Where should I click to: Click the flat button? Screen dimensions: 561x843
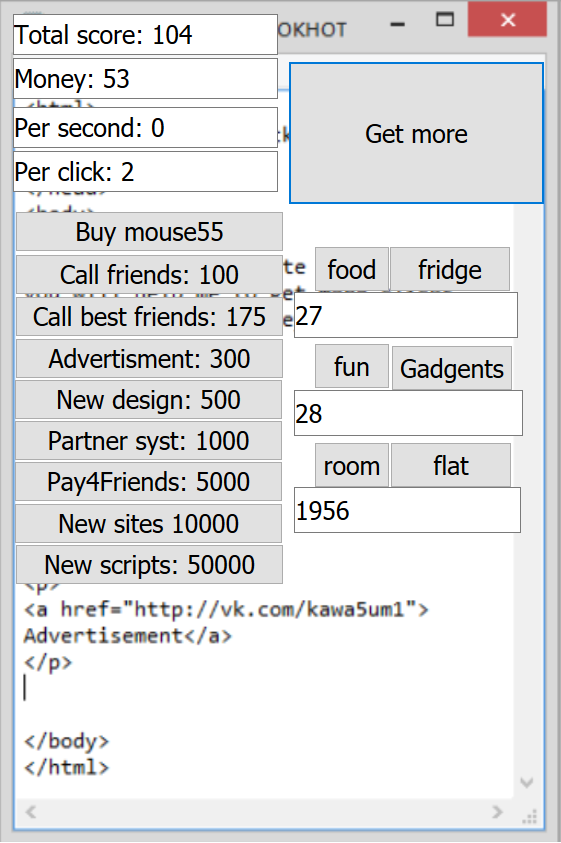(x=451, y=466)
